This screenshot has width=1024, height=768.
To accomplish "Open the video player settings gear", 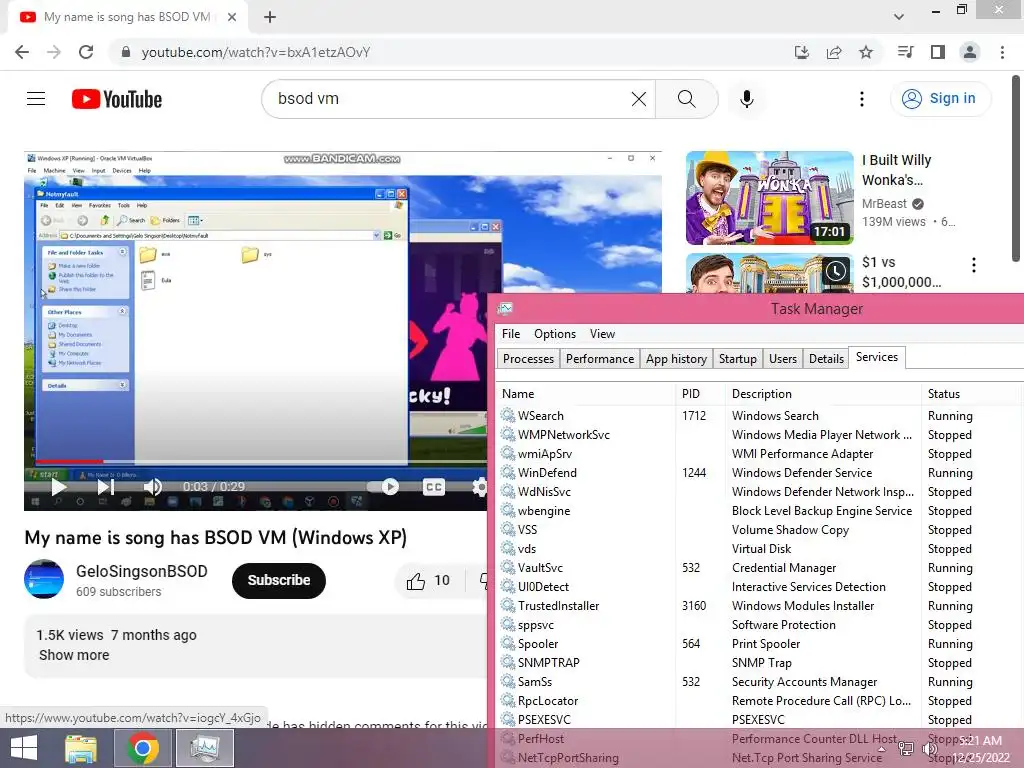I will 480,487.
